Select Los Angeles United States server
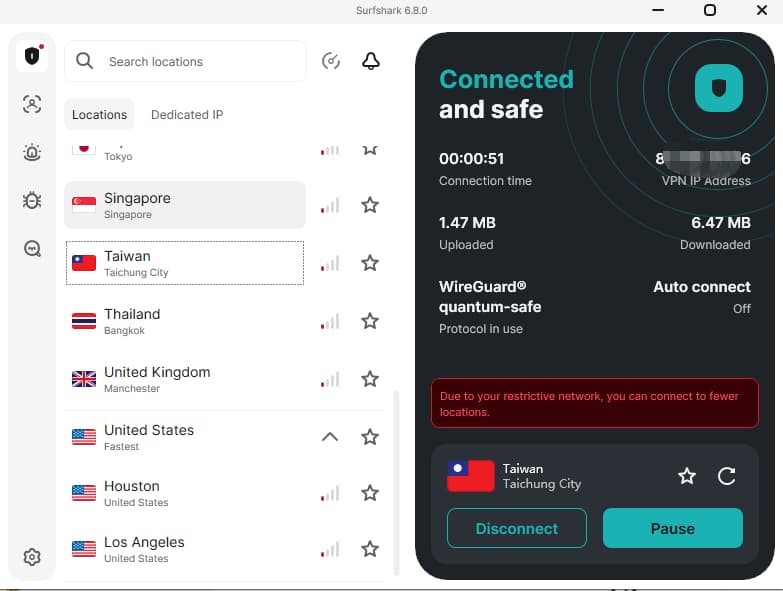This screenshot has height=591, width=783. click(x=185, y=549)
